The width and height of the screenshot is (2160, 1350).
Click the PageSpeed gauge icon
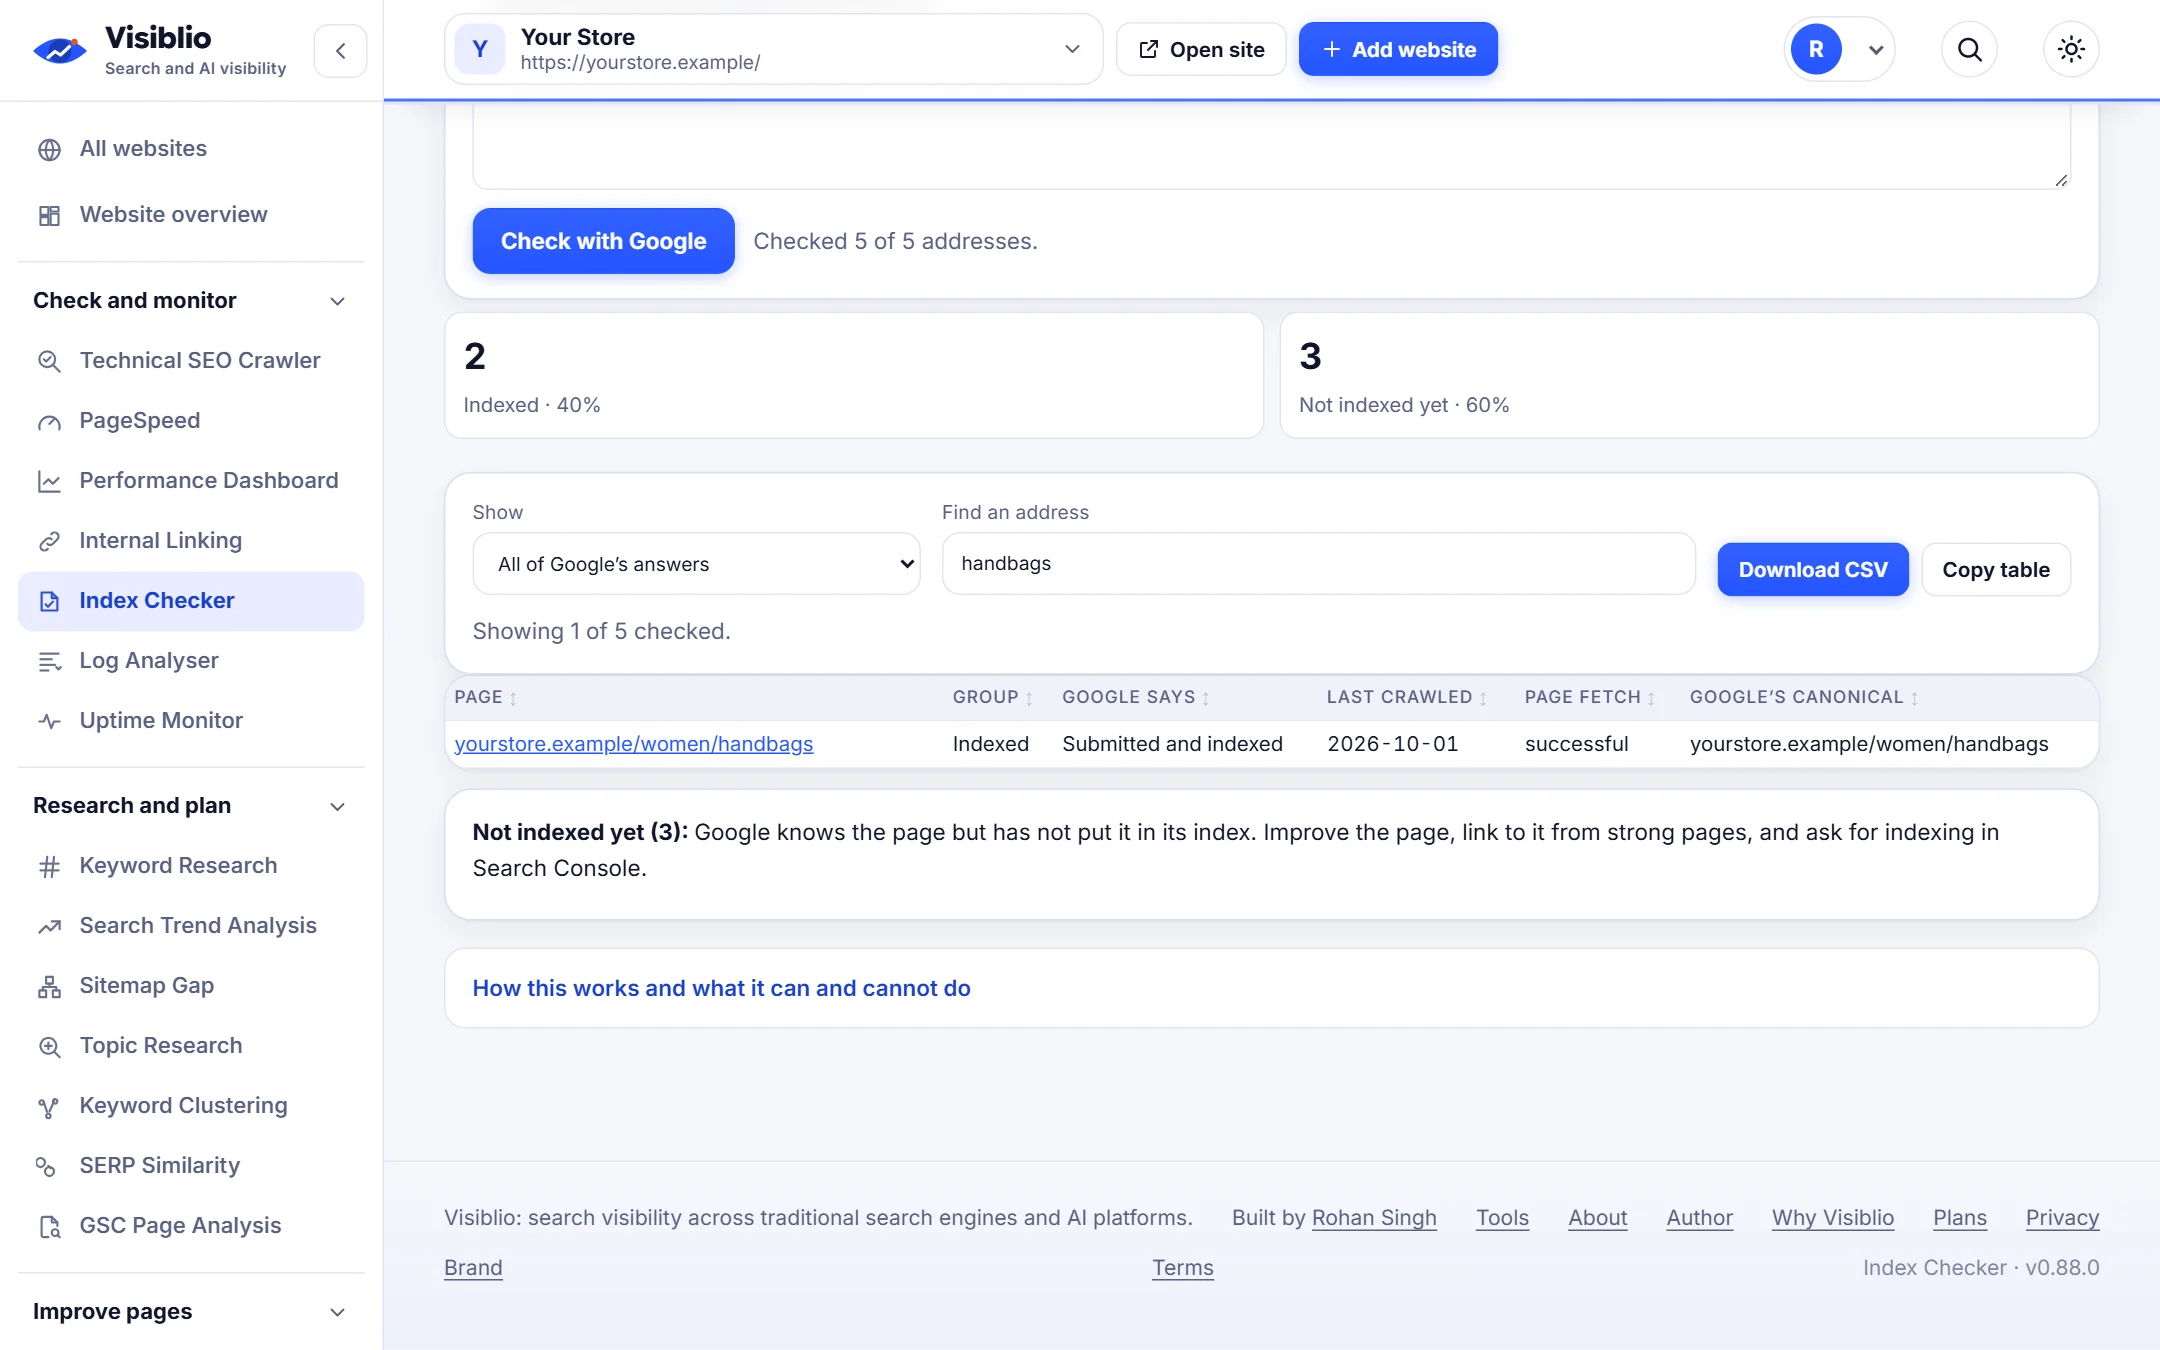coord(49,421)
